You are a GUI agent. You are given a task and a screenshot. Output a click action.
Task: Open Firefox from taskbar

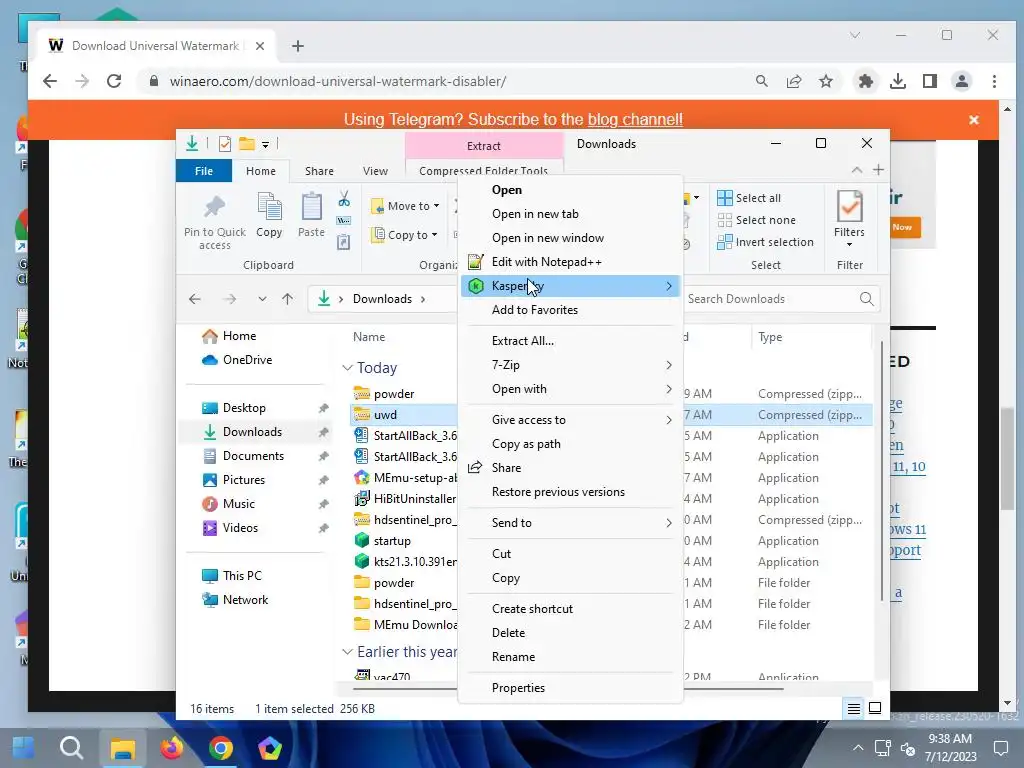pos(172,748)
